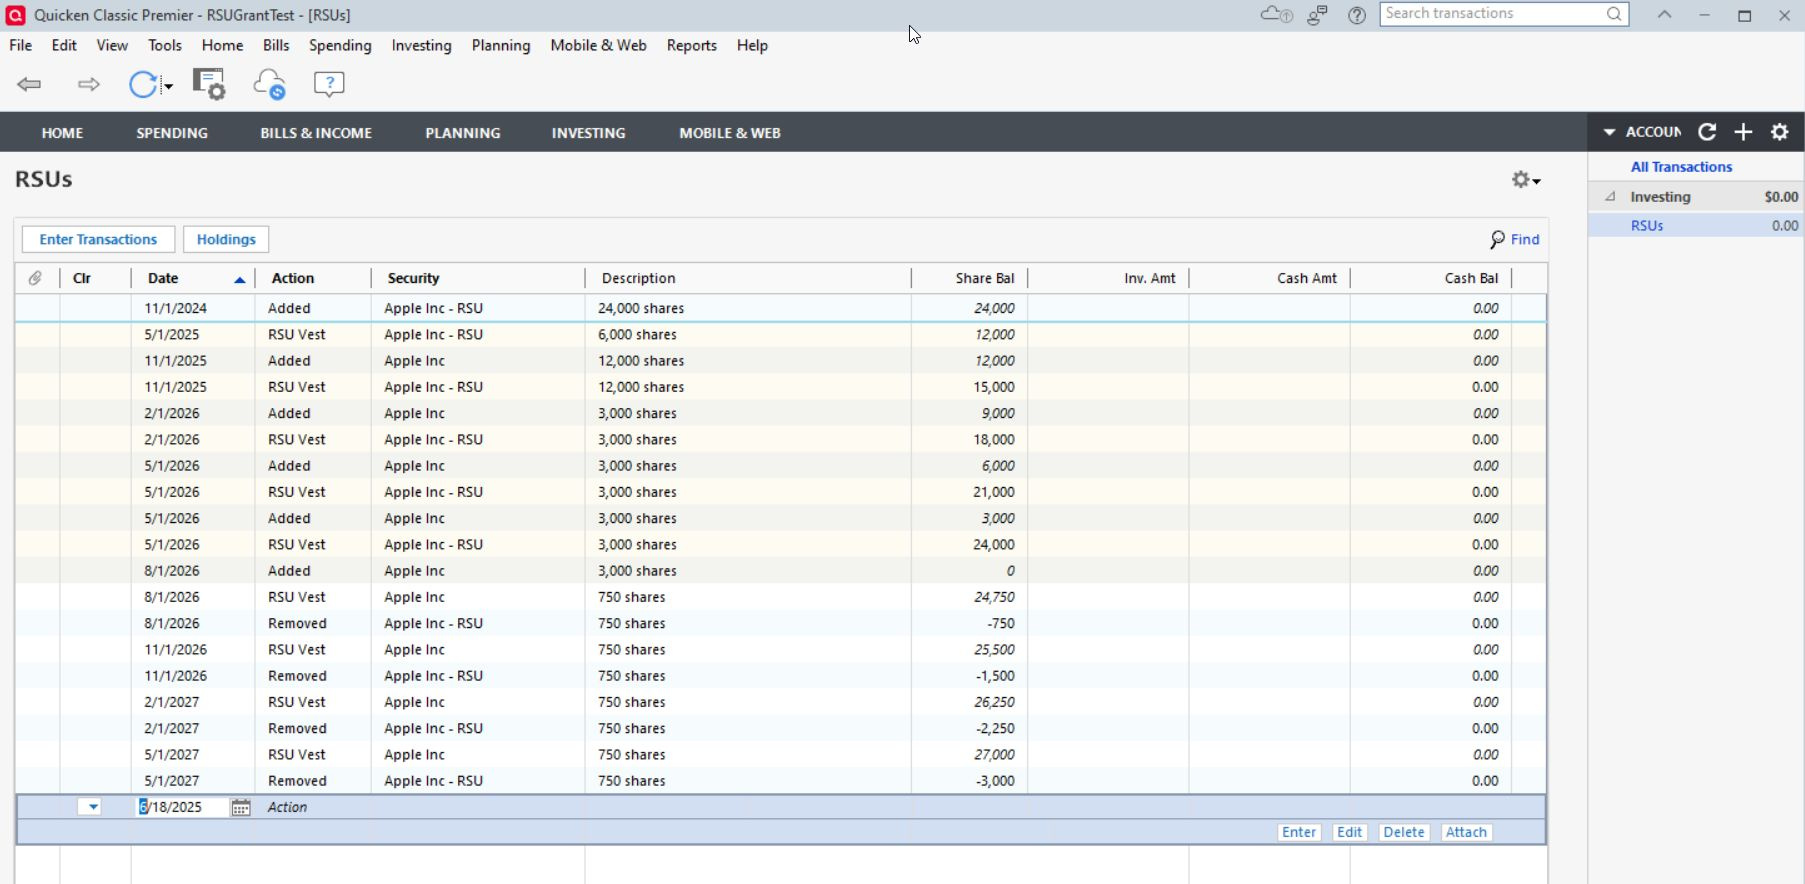Click the Find magnifier link

1514,240
